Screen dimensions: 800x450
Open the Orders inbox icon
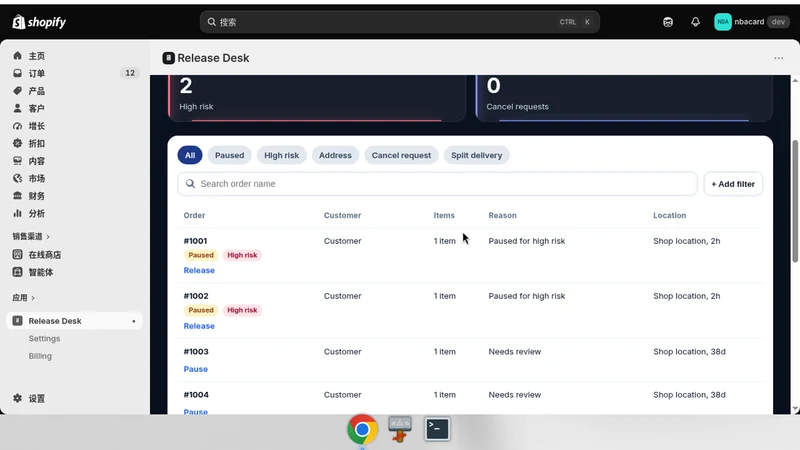17,73
